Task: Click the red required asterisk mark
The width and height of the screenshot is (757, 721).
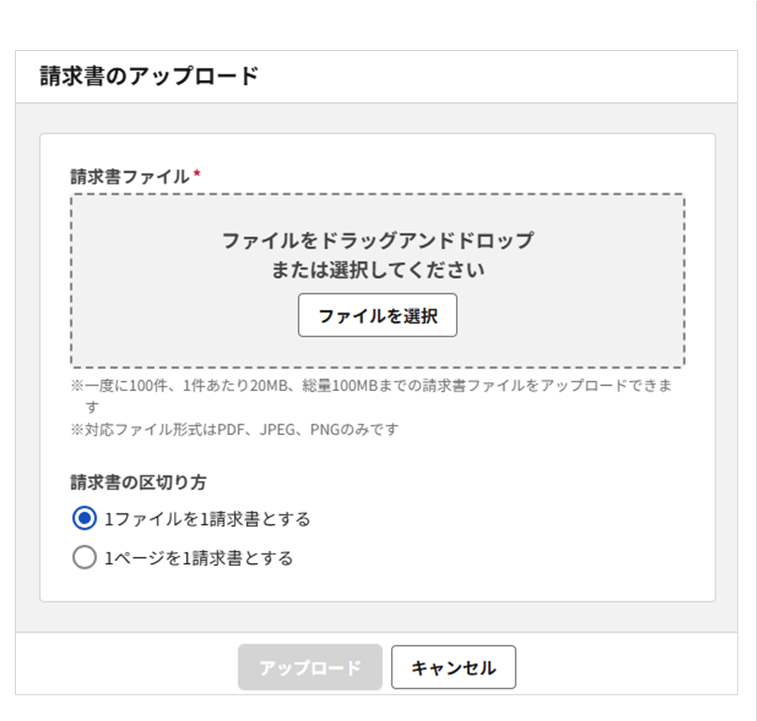Action: point(197,175)
